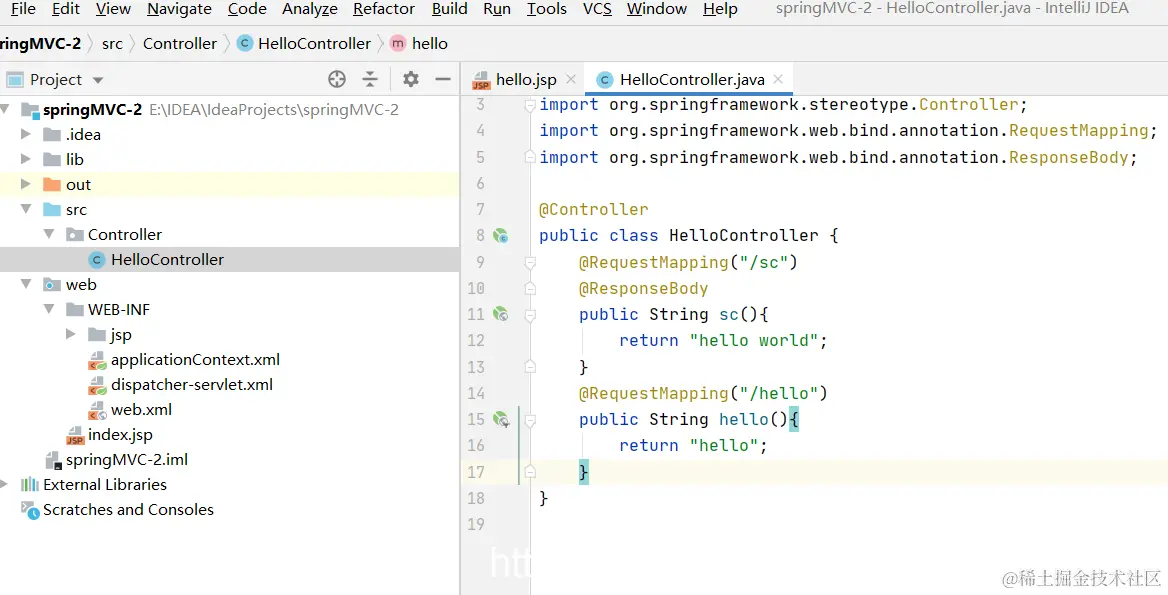1168x595 pixels.
Task: Select HelloController in the project tree
Action: (167, 259)
